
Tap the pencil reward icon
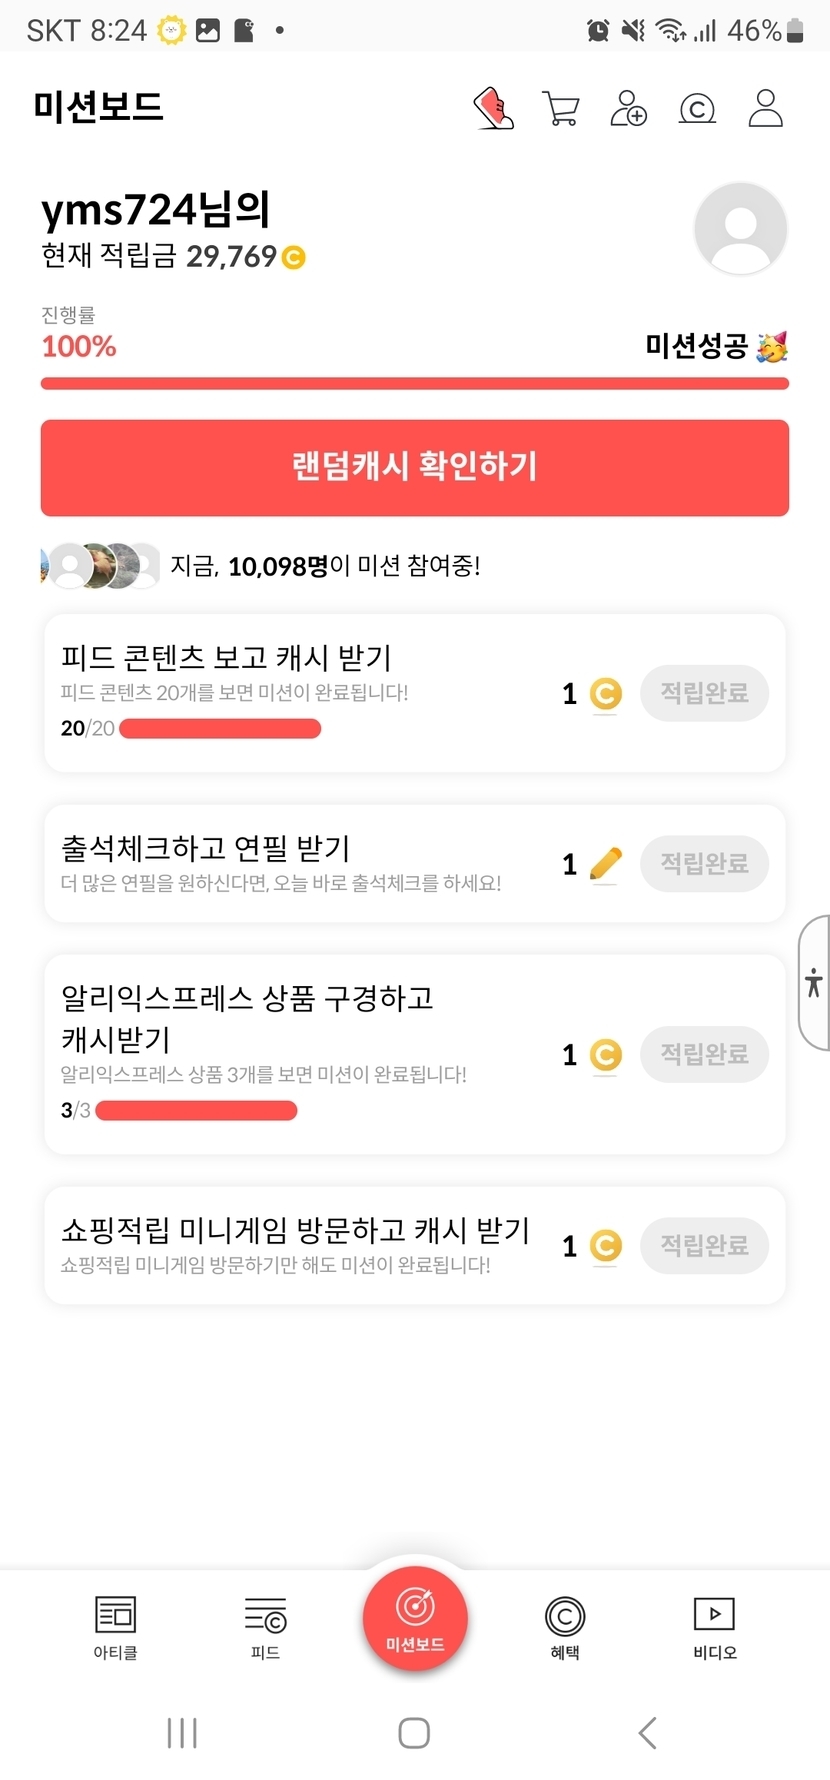pyautogui.click(x=605, y=864)
